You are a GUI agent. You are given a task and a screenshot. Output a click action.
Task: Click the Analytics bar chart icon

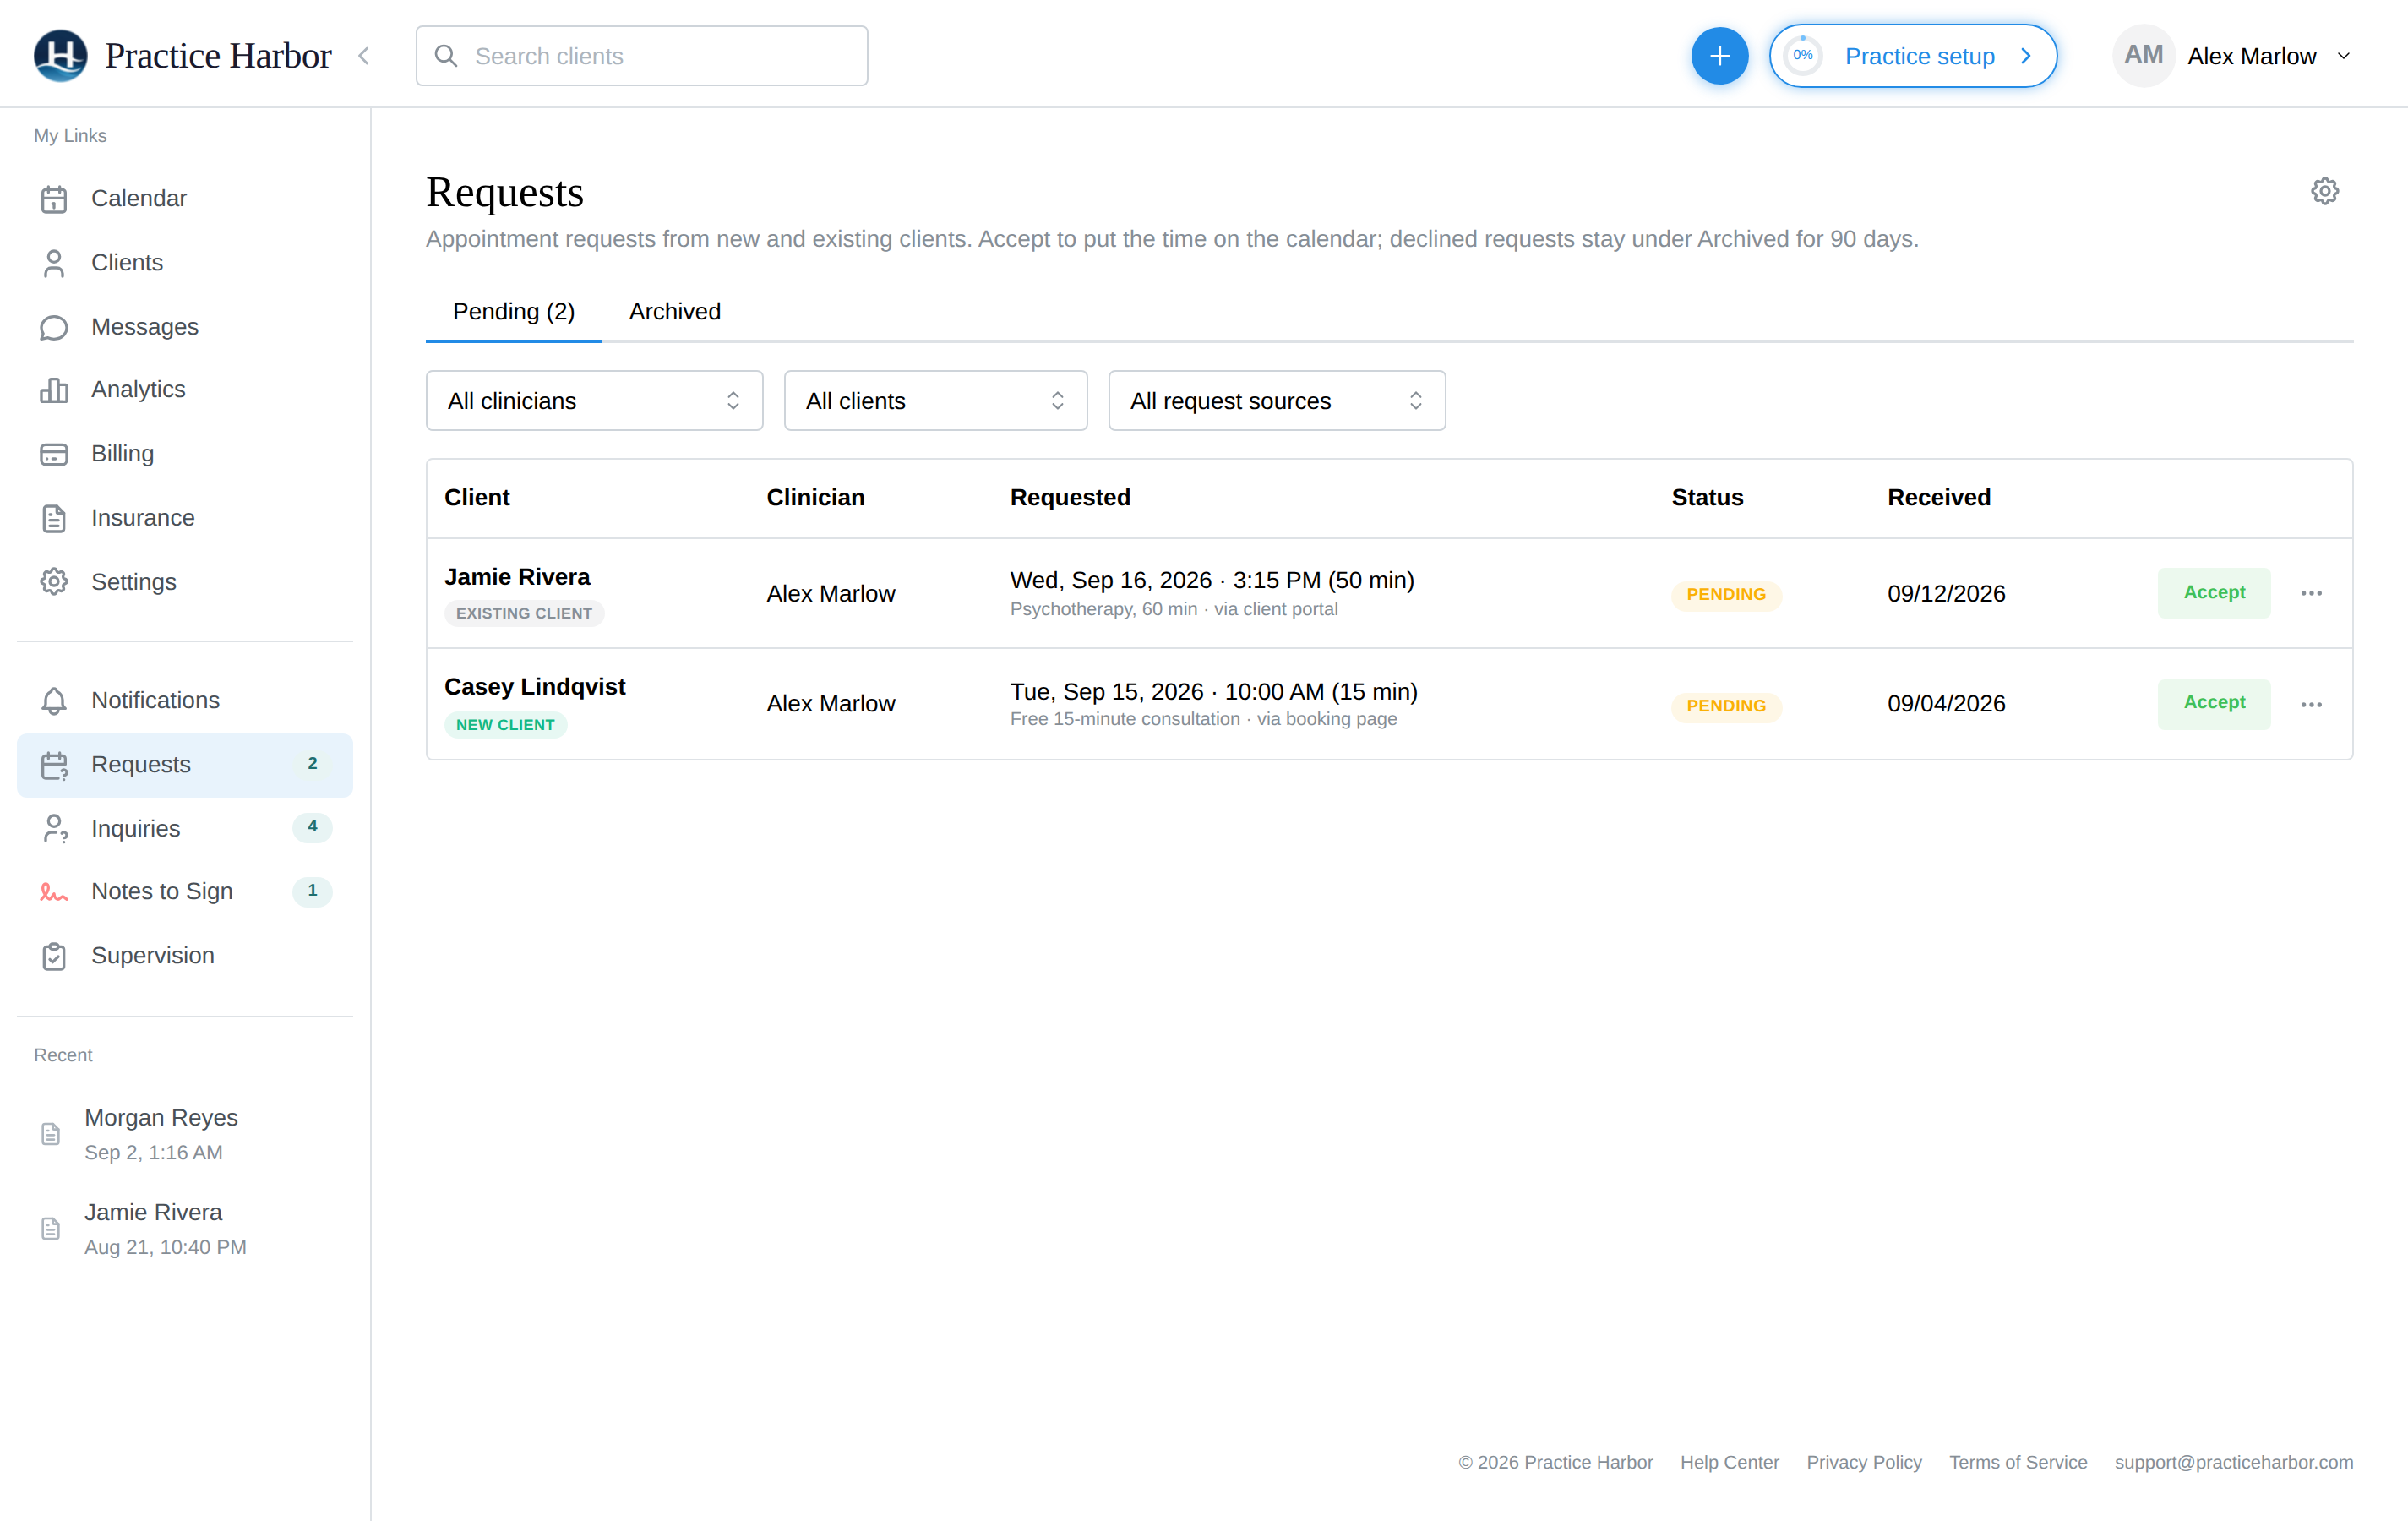point(54,390)
